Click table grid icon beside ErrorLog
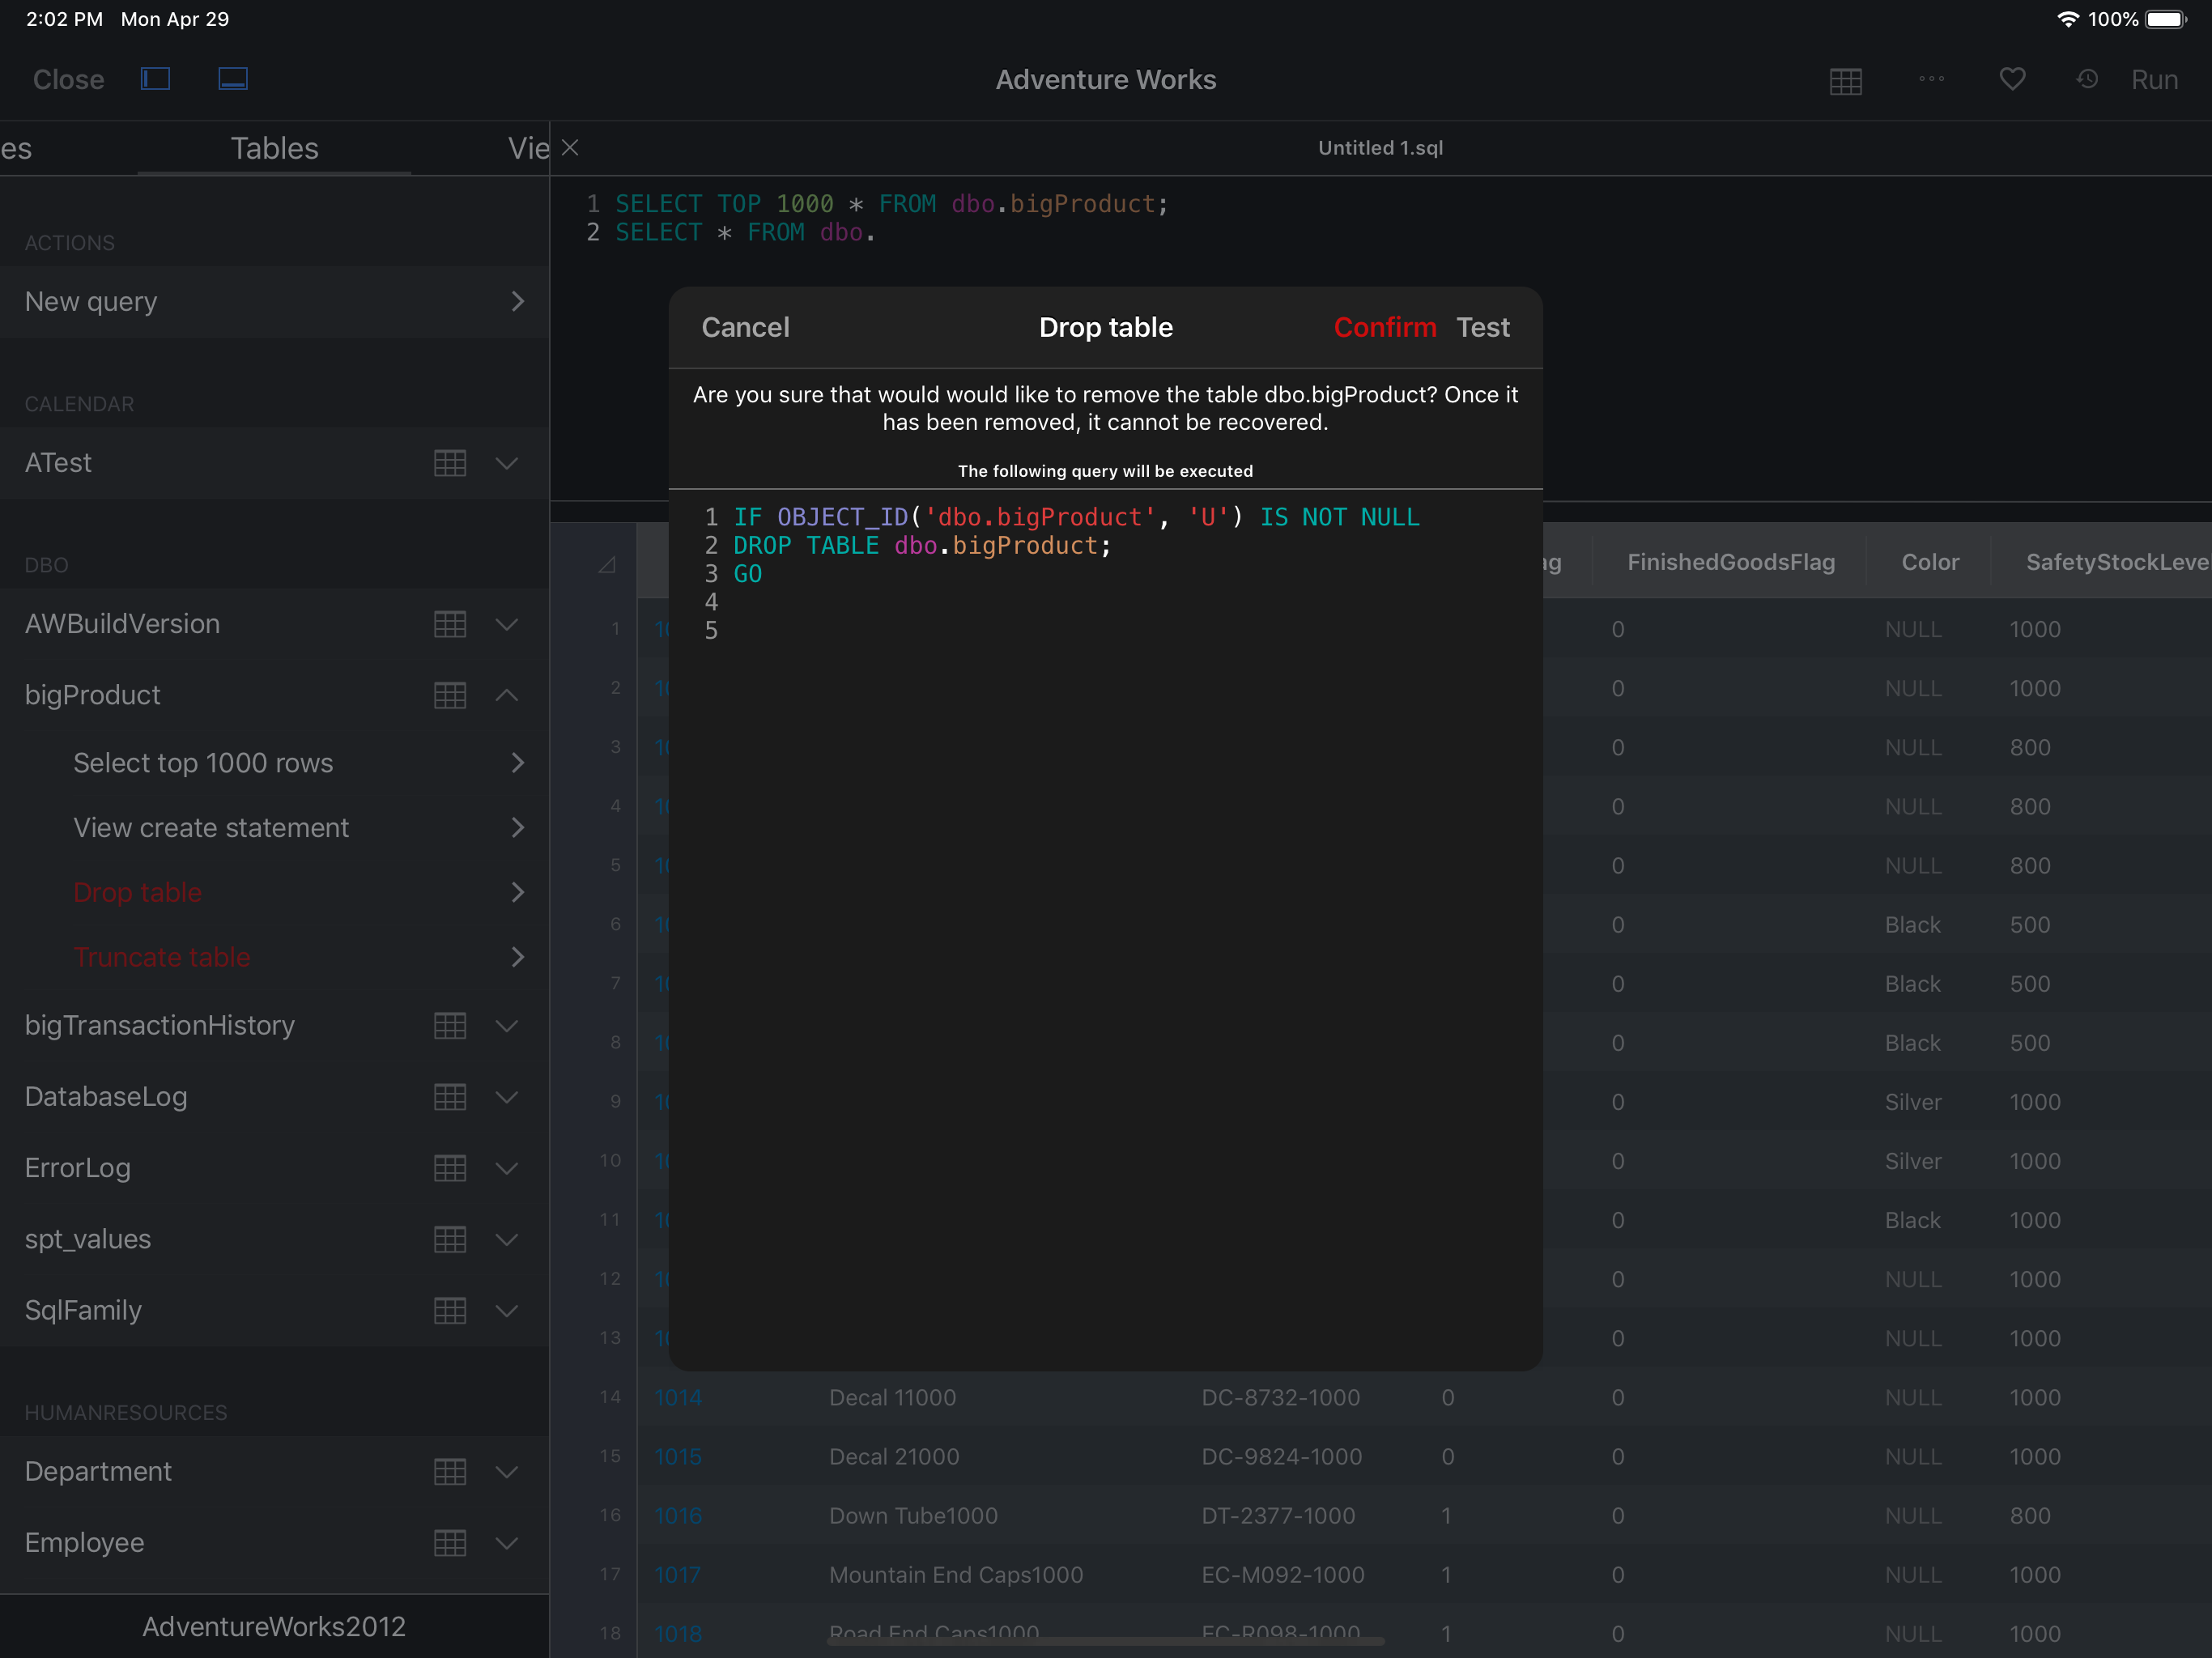Screen dimensions: 2212x1658 (450, 1168)
